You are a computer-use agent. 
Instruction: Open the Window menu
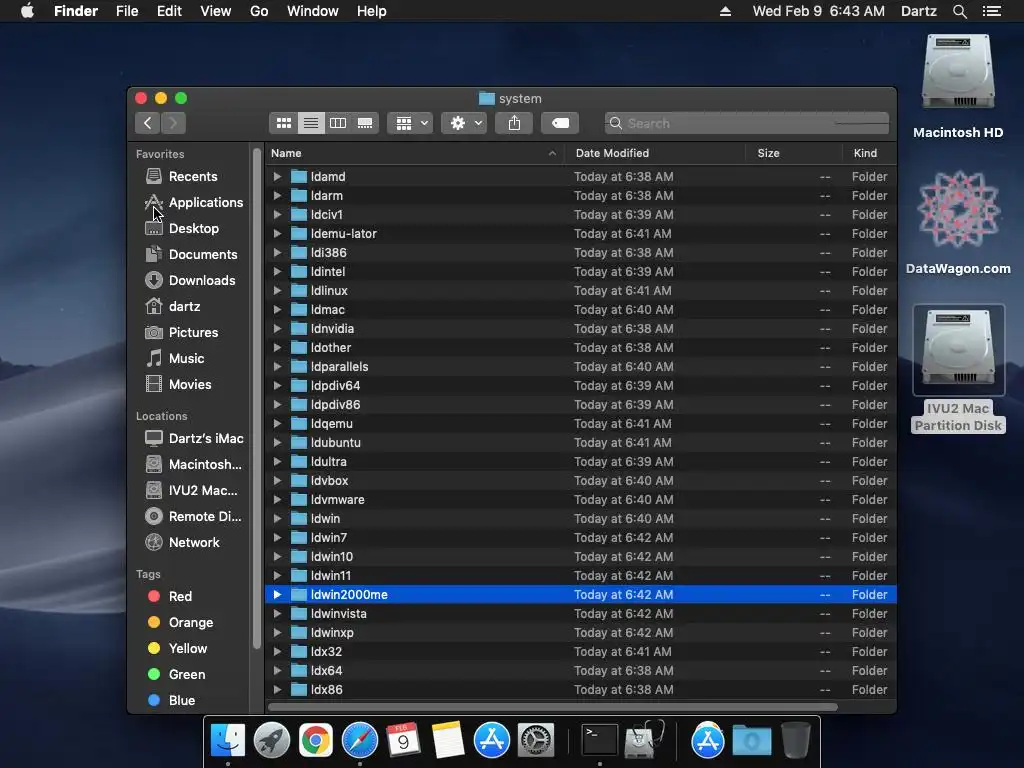pyautogui.click(x=313, y=11)
